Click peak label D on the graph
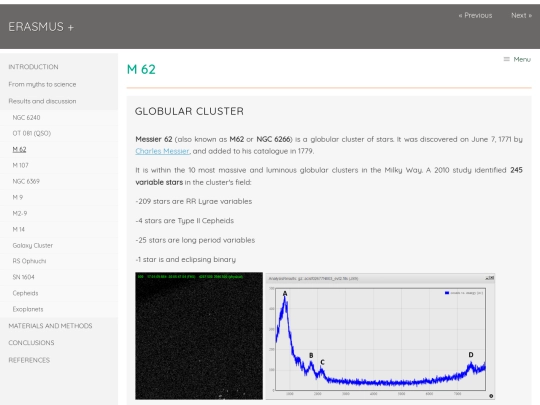Screen dimensions: 540x405 471,355
